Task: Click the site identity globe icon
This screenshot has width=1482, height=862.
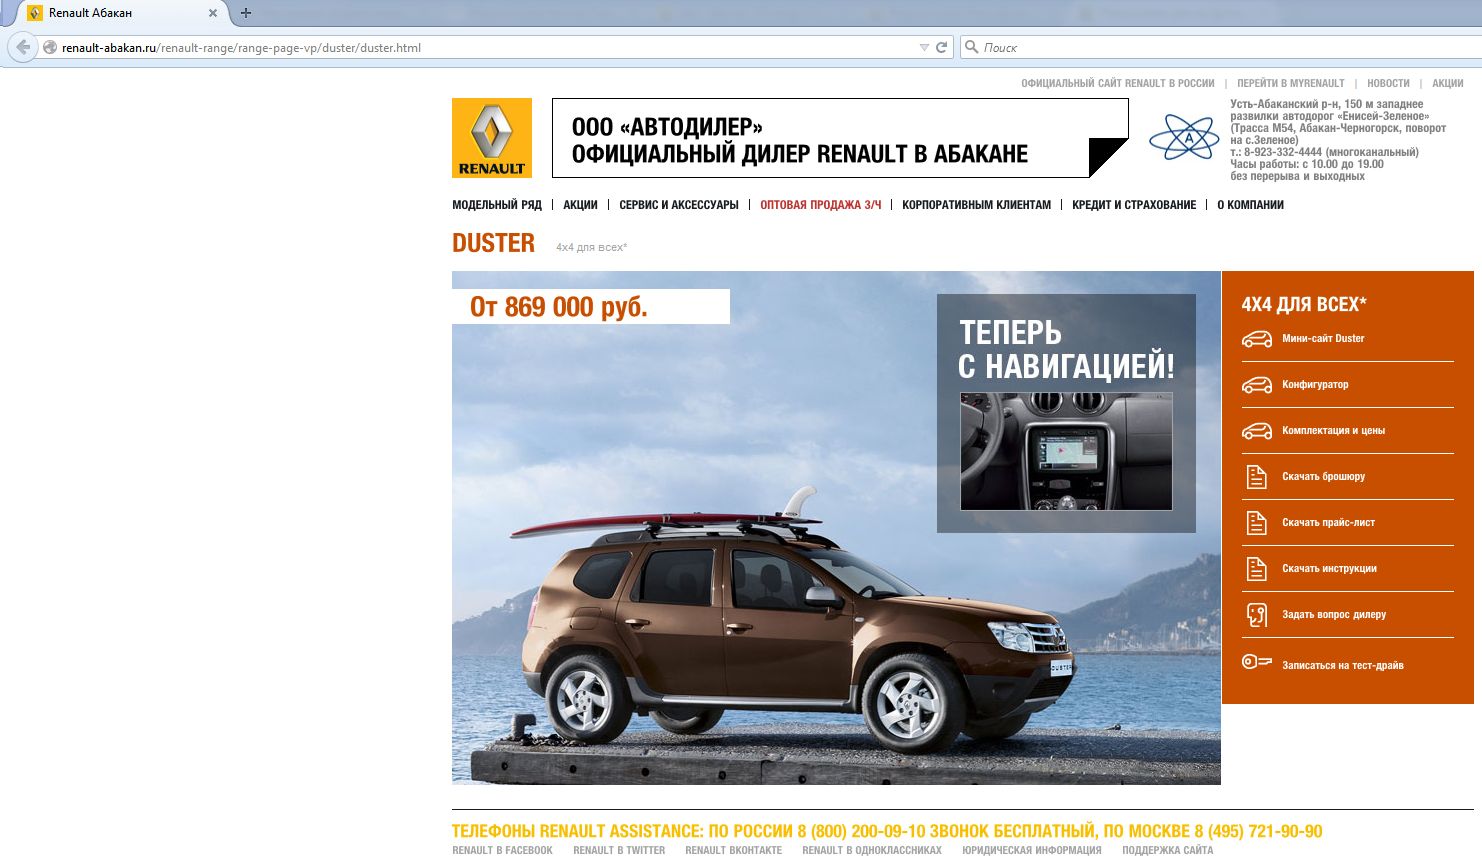Action: click(x=50, y=47)
